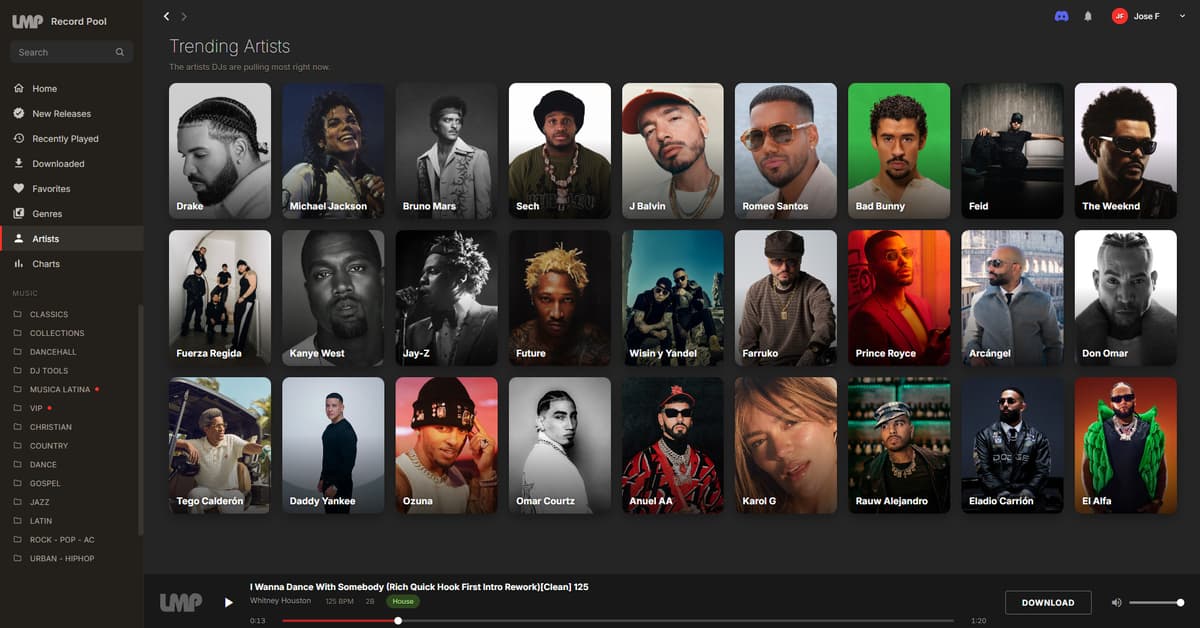
Task: Open the Karol G artist card
Action: (786, 445)
